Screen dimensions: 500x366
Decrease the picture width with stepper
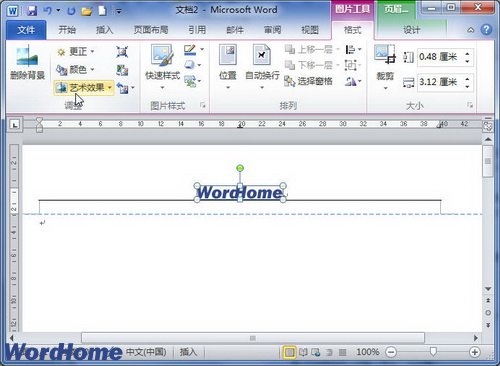pyautogui.click(x=468, y=86)
